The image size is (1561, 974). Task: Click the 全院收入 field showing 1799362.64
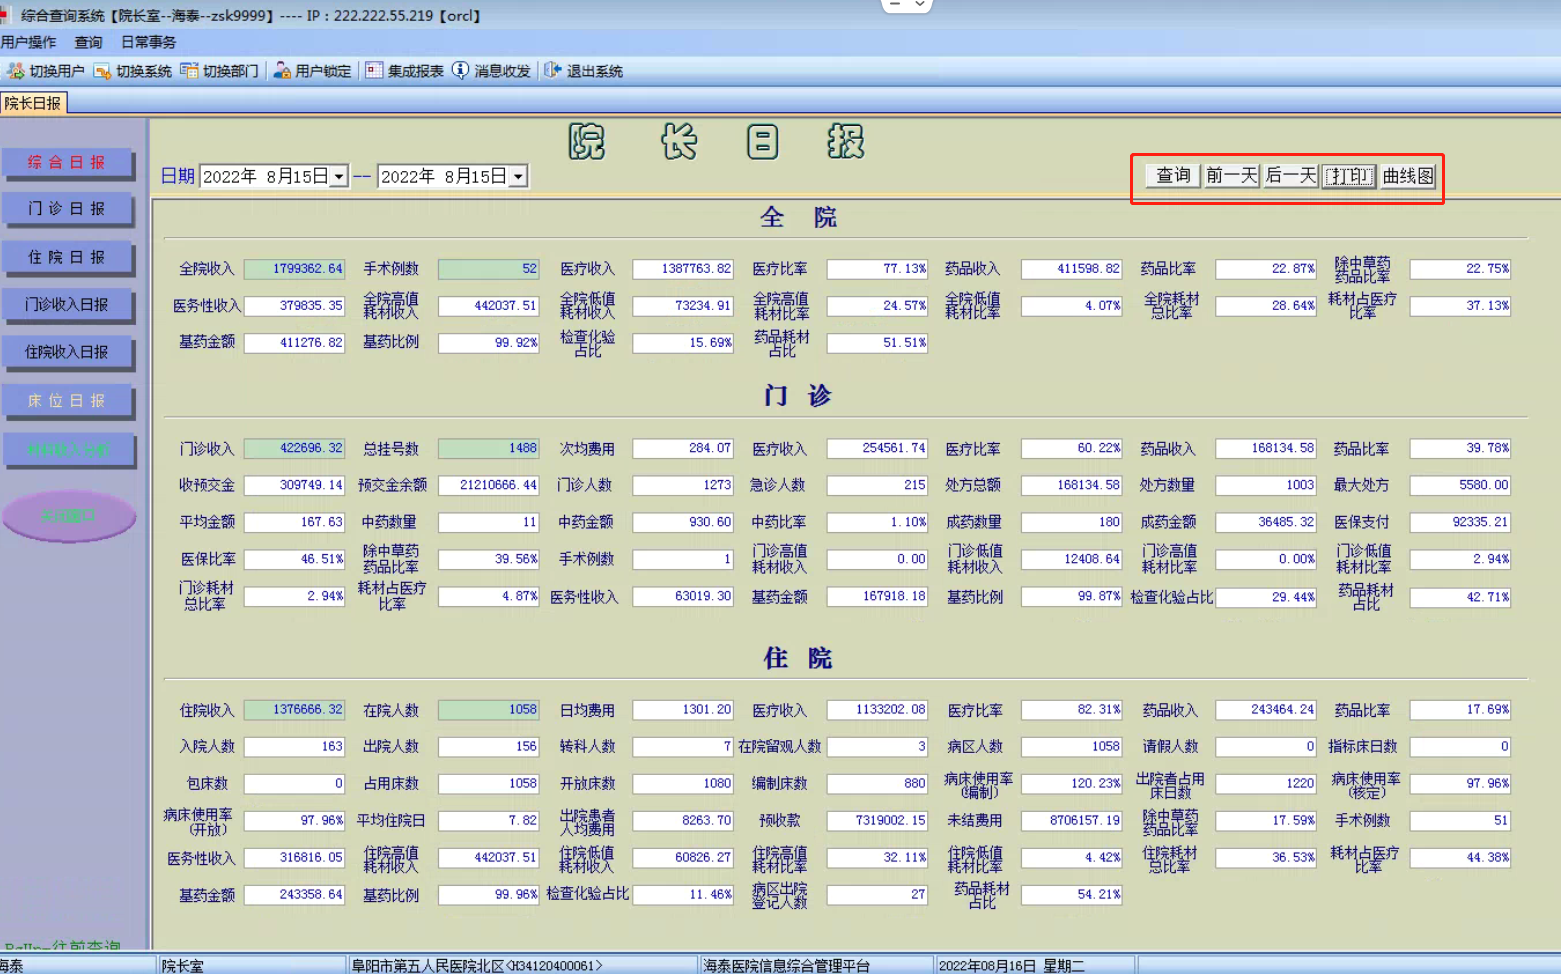(294, 269)
